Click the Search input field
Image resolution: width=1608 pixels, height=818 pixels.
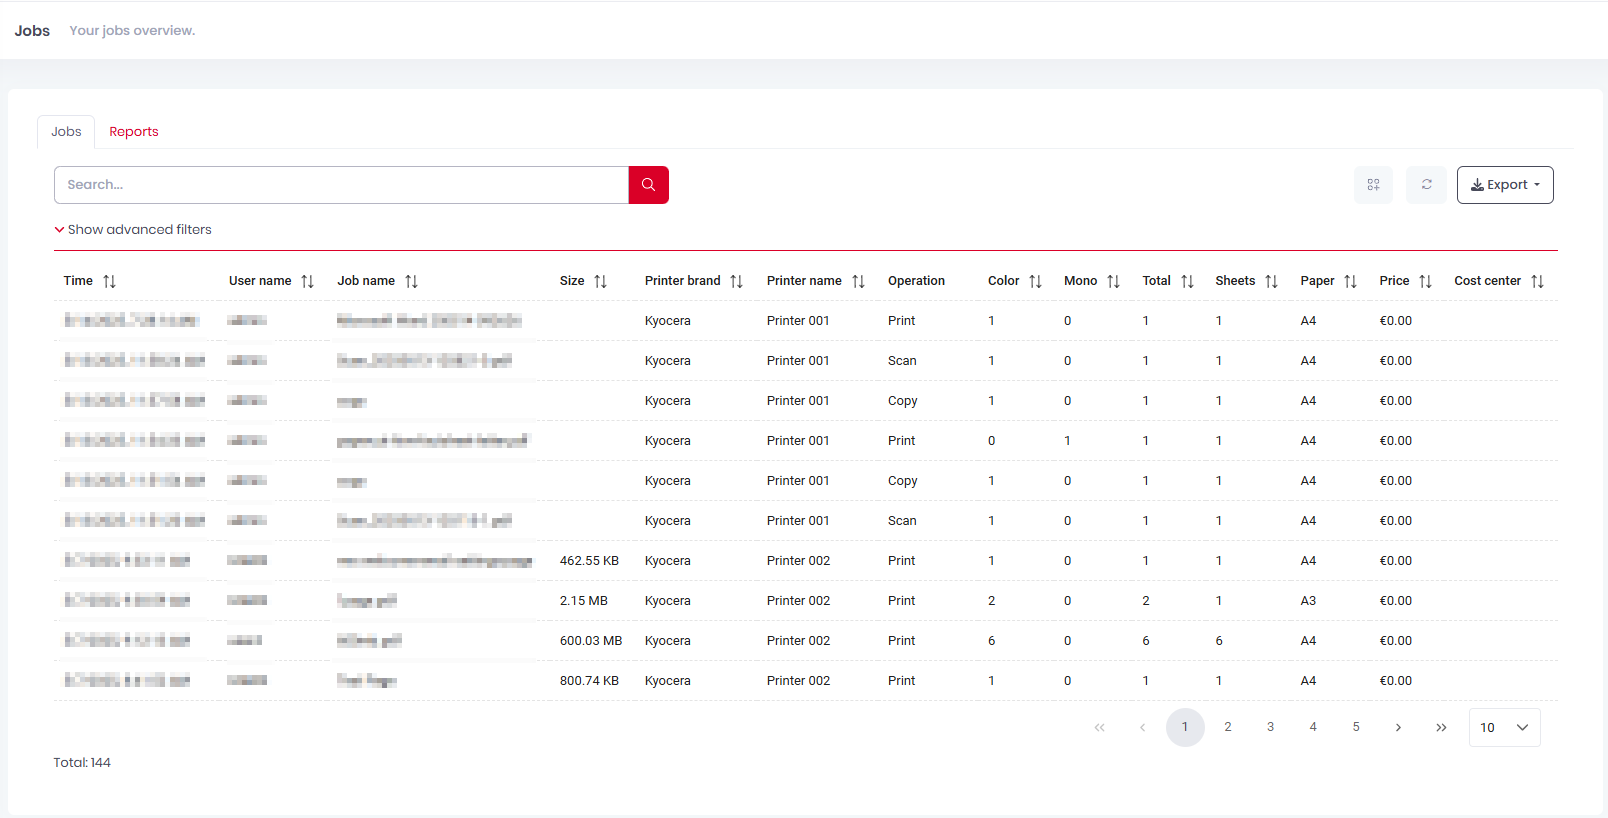pyautogui.click(x=341, y=185)
